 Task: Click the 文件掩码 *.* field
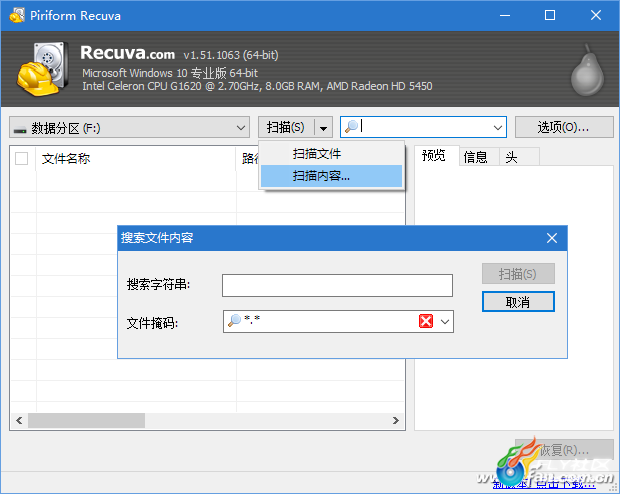(338, 321)
